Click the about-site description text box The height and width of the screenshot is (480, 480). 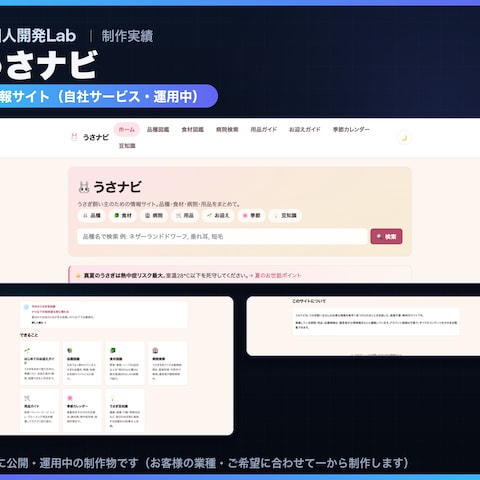pos(376,321)
